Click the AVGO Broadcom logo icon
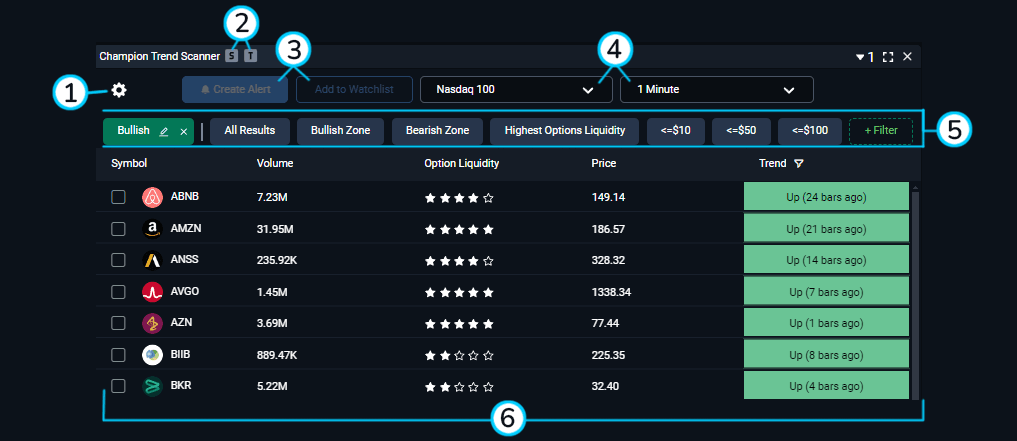This screenshot has width=1017, height=441. pos(152,292)
